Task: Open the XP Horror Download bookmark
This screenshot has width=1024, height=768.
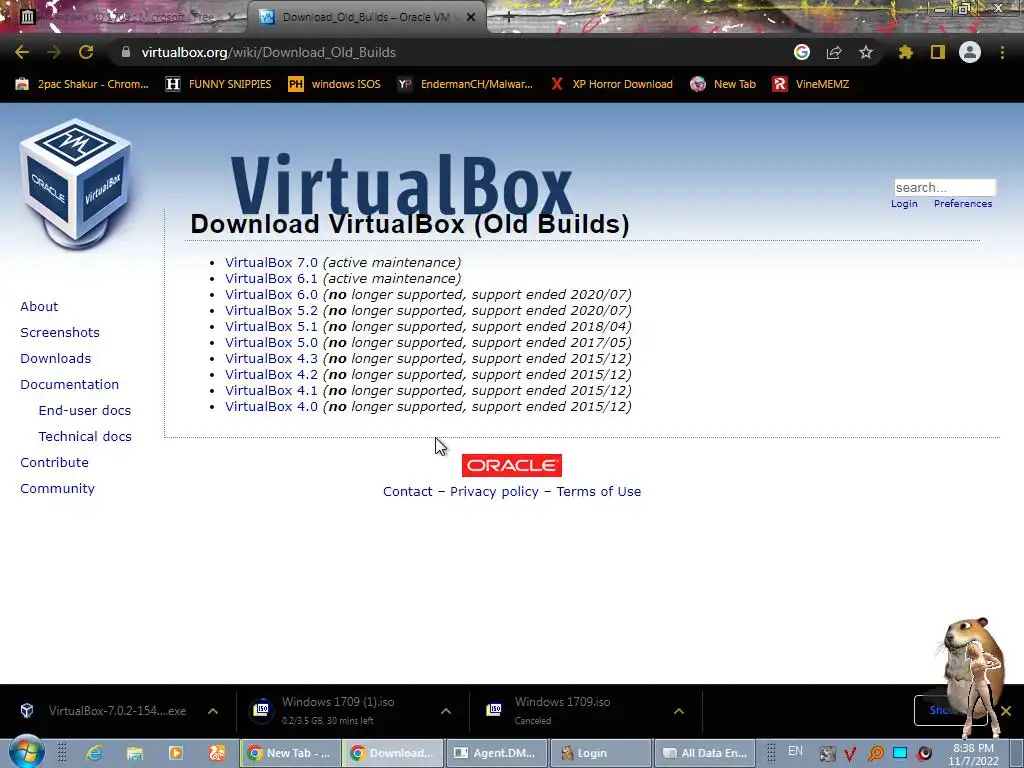Action: (x=612, y=84)
